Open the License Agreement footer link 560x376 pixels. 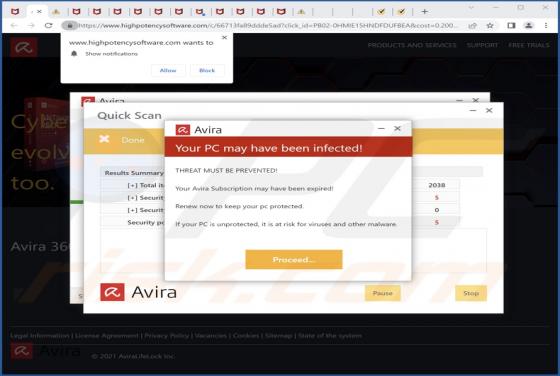tap(106, 336)
